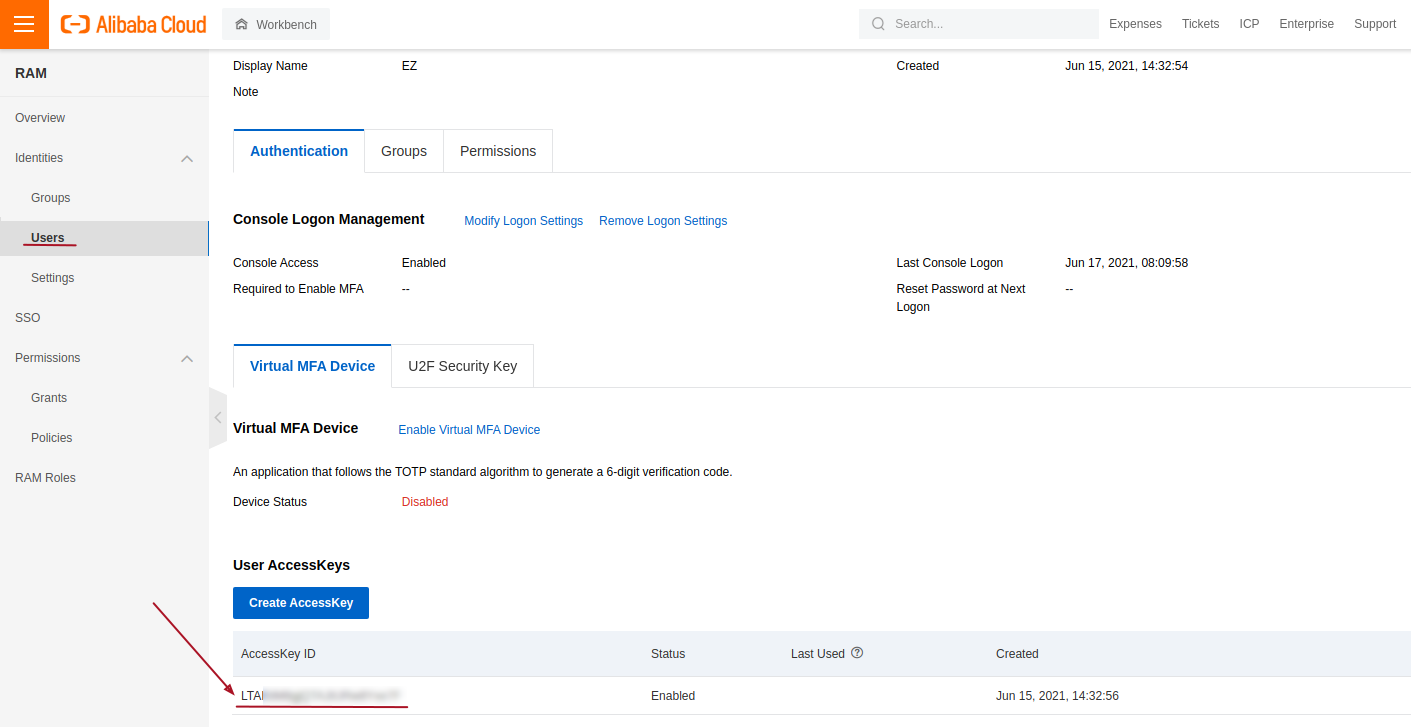This screenshot has width=1411, height=727.
Task: Click the User AccessKeys heading
Action: [291, 565]
